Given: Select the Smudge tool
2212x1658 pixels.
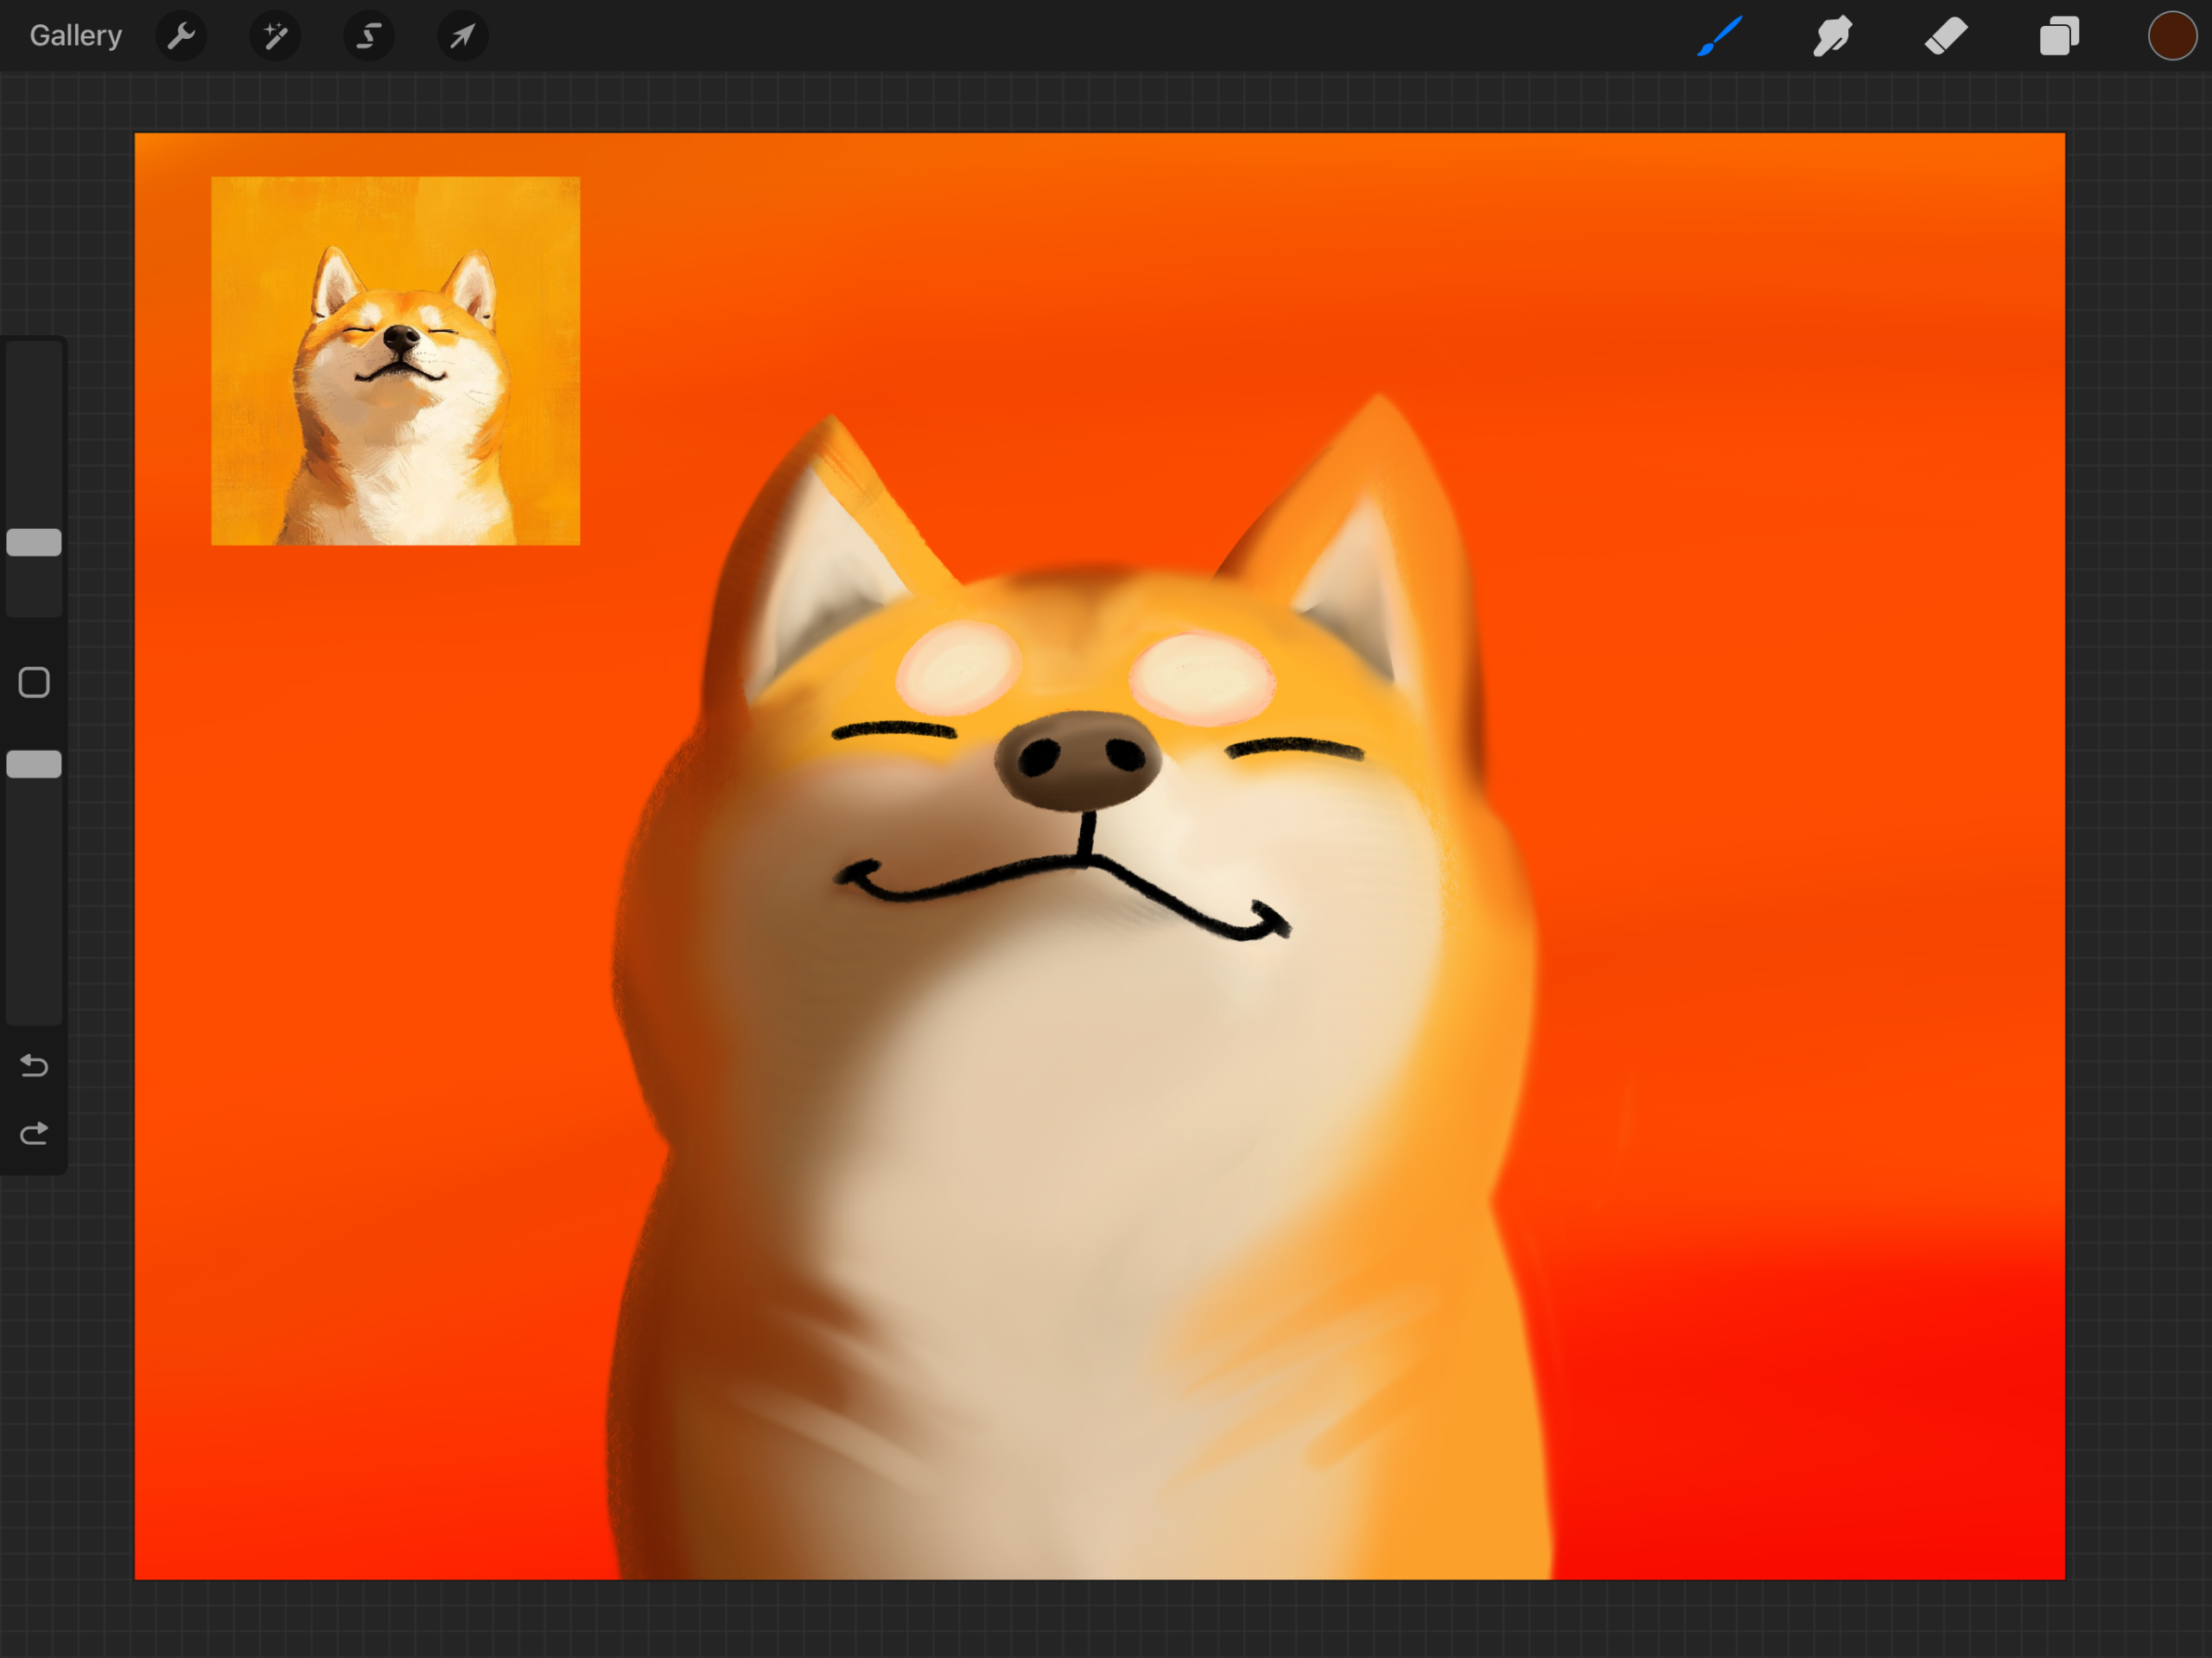Looking at the screenshot, I should [1832, 37].
